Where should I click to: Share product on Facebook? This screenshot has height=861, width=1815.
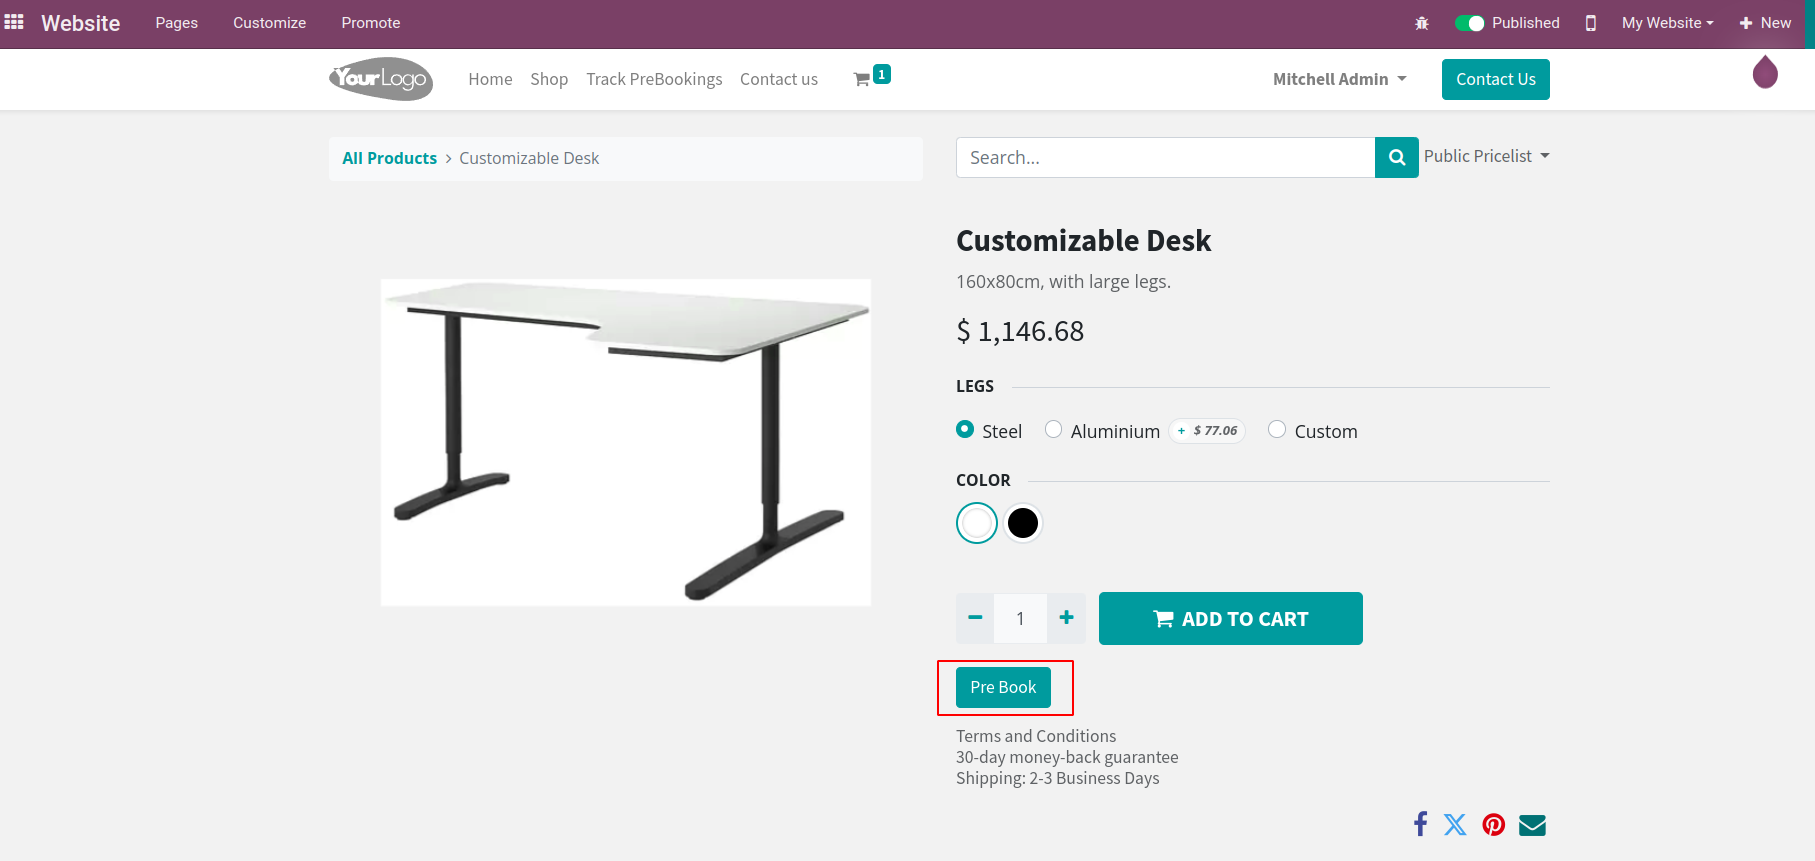pyautogui.click(x=1420, y=824)
